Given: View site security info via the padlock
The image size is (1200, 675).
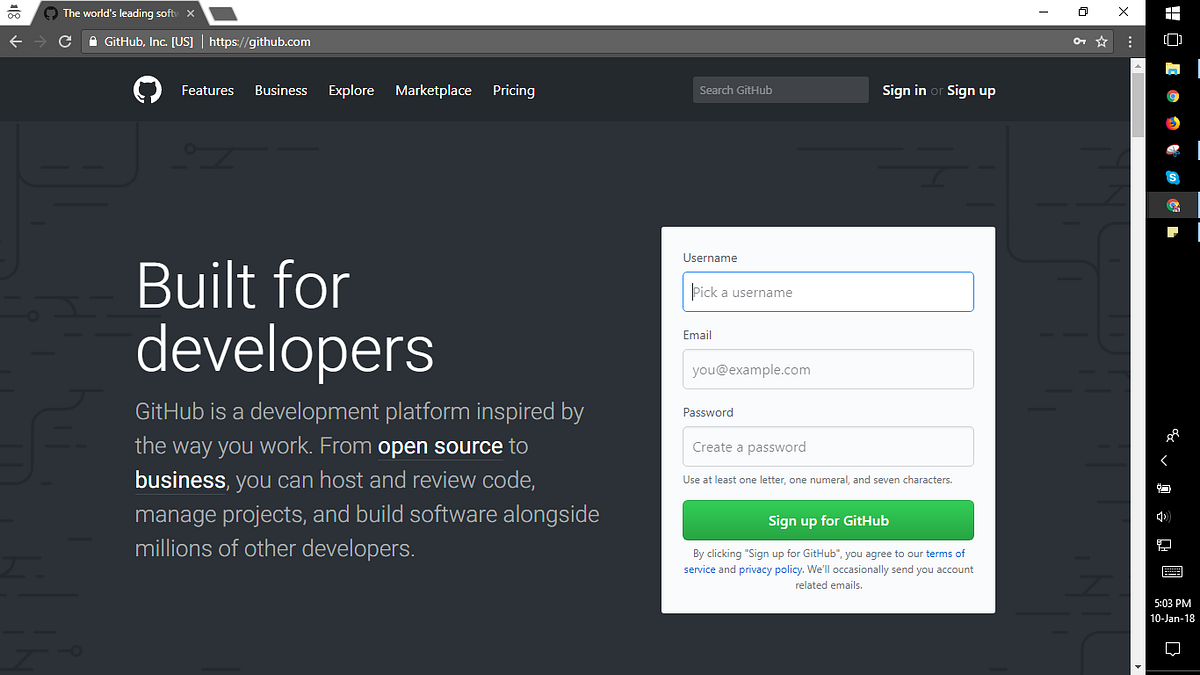Looking at the screenshot, I should click(x=91, y=41).
